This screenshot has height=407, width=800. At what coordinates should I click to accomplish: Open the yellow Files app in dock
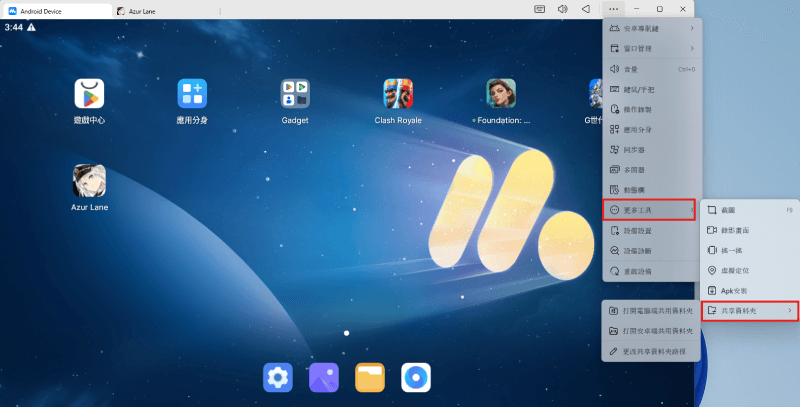(370, 377)
